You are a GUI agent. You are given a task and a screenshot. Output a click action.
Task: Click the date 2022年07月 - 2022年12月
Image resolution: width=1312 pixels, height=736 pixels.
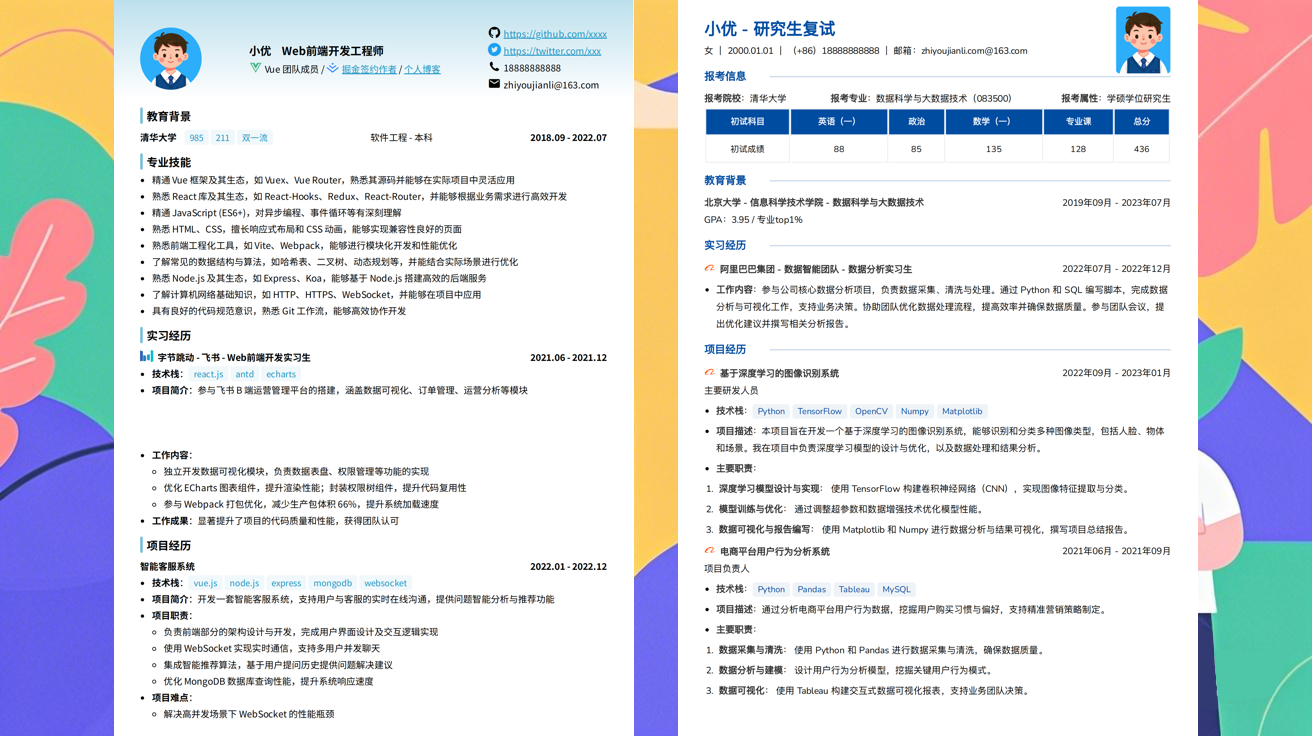click(1116, 269)
